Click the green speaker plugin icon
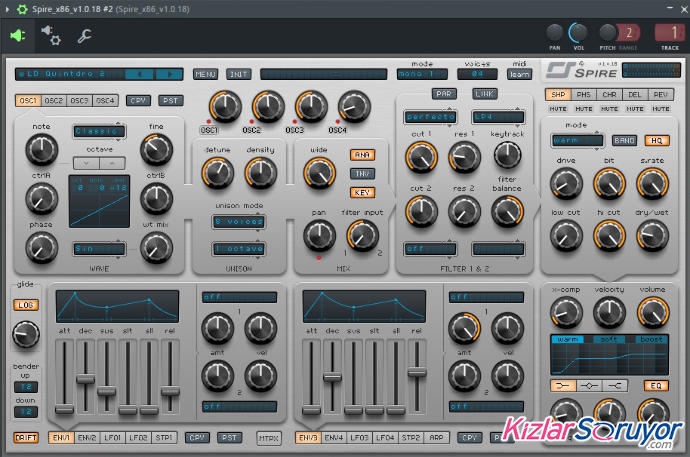The width and height of the screenshot is (690, 457). click(x=18, y=35)
